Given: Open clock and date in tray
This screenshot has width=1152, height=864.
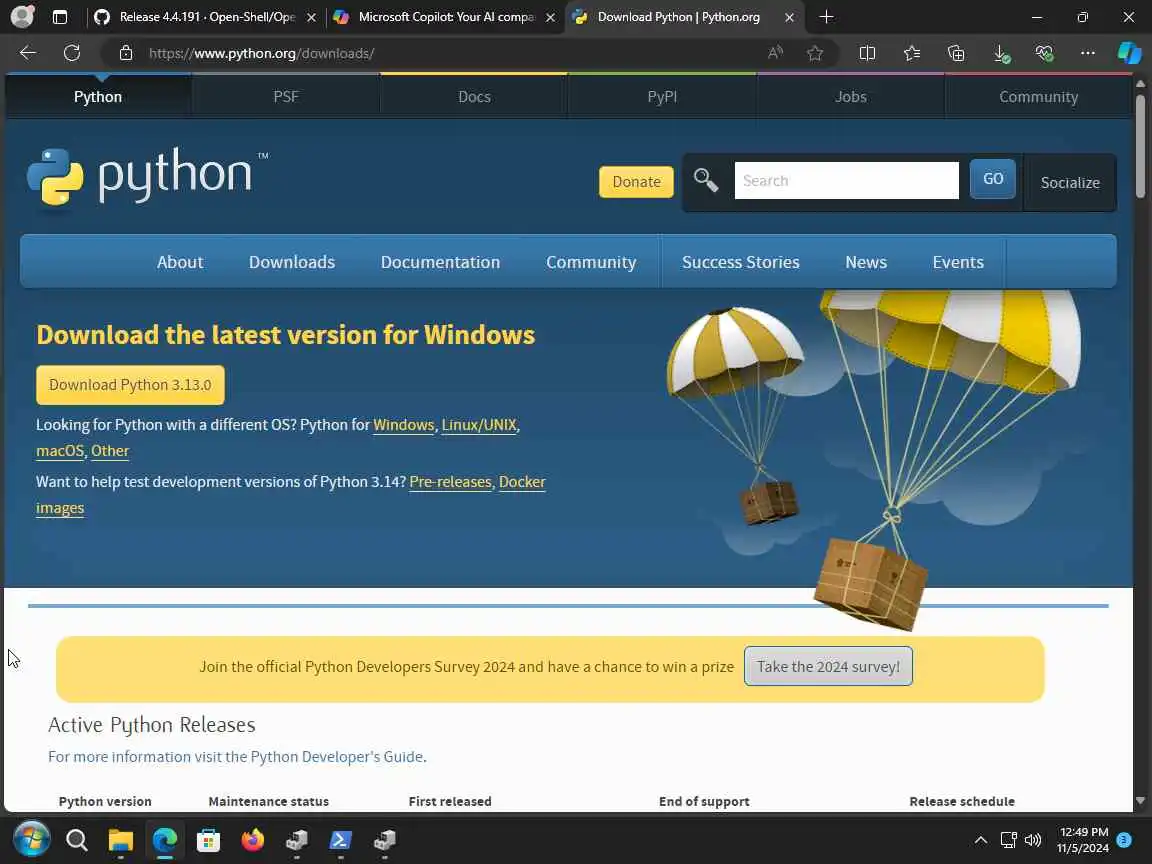Looking at the screenshot, I should pyautogui.click(x=1083, y=840).
